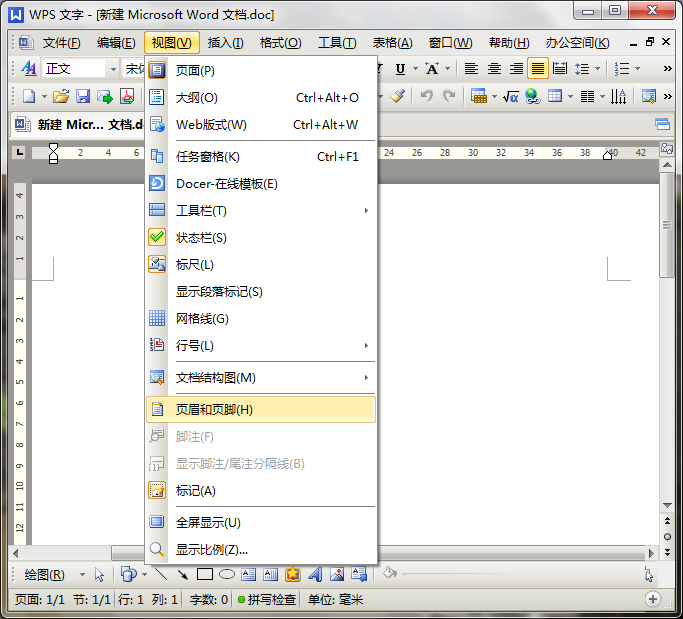This screenshot has height=619, width=683.
Task: Click the send by email icon
Action: tap(105, 96)
